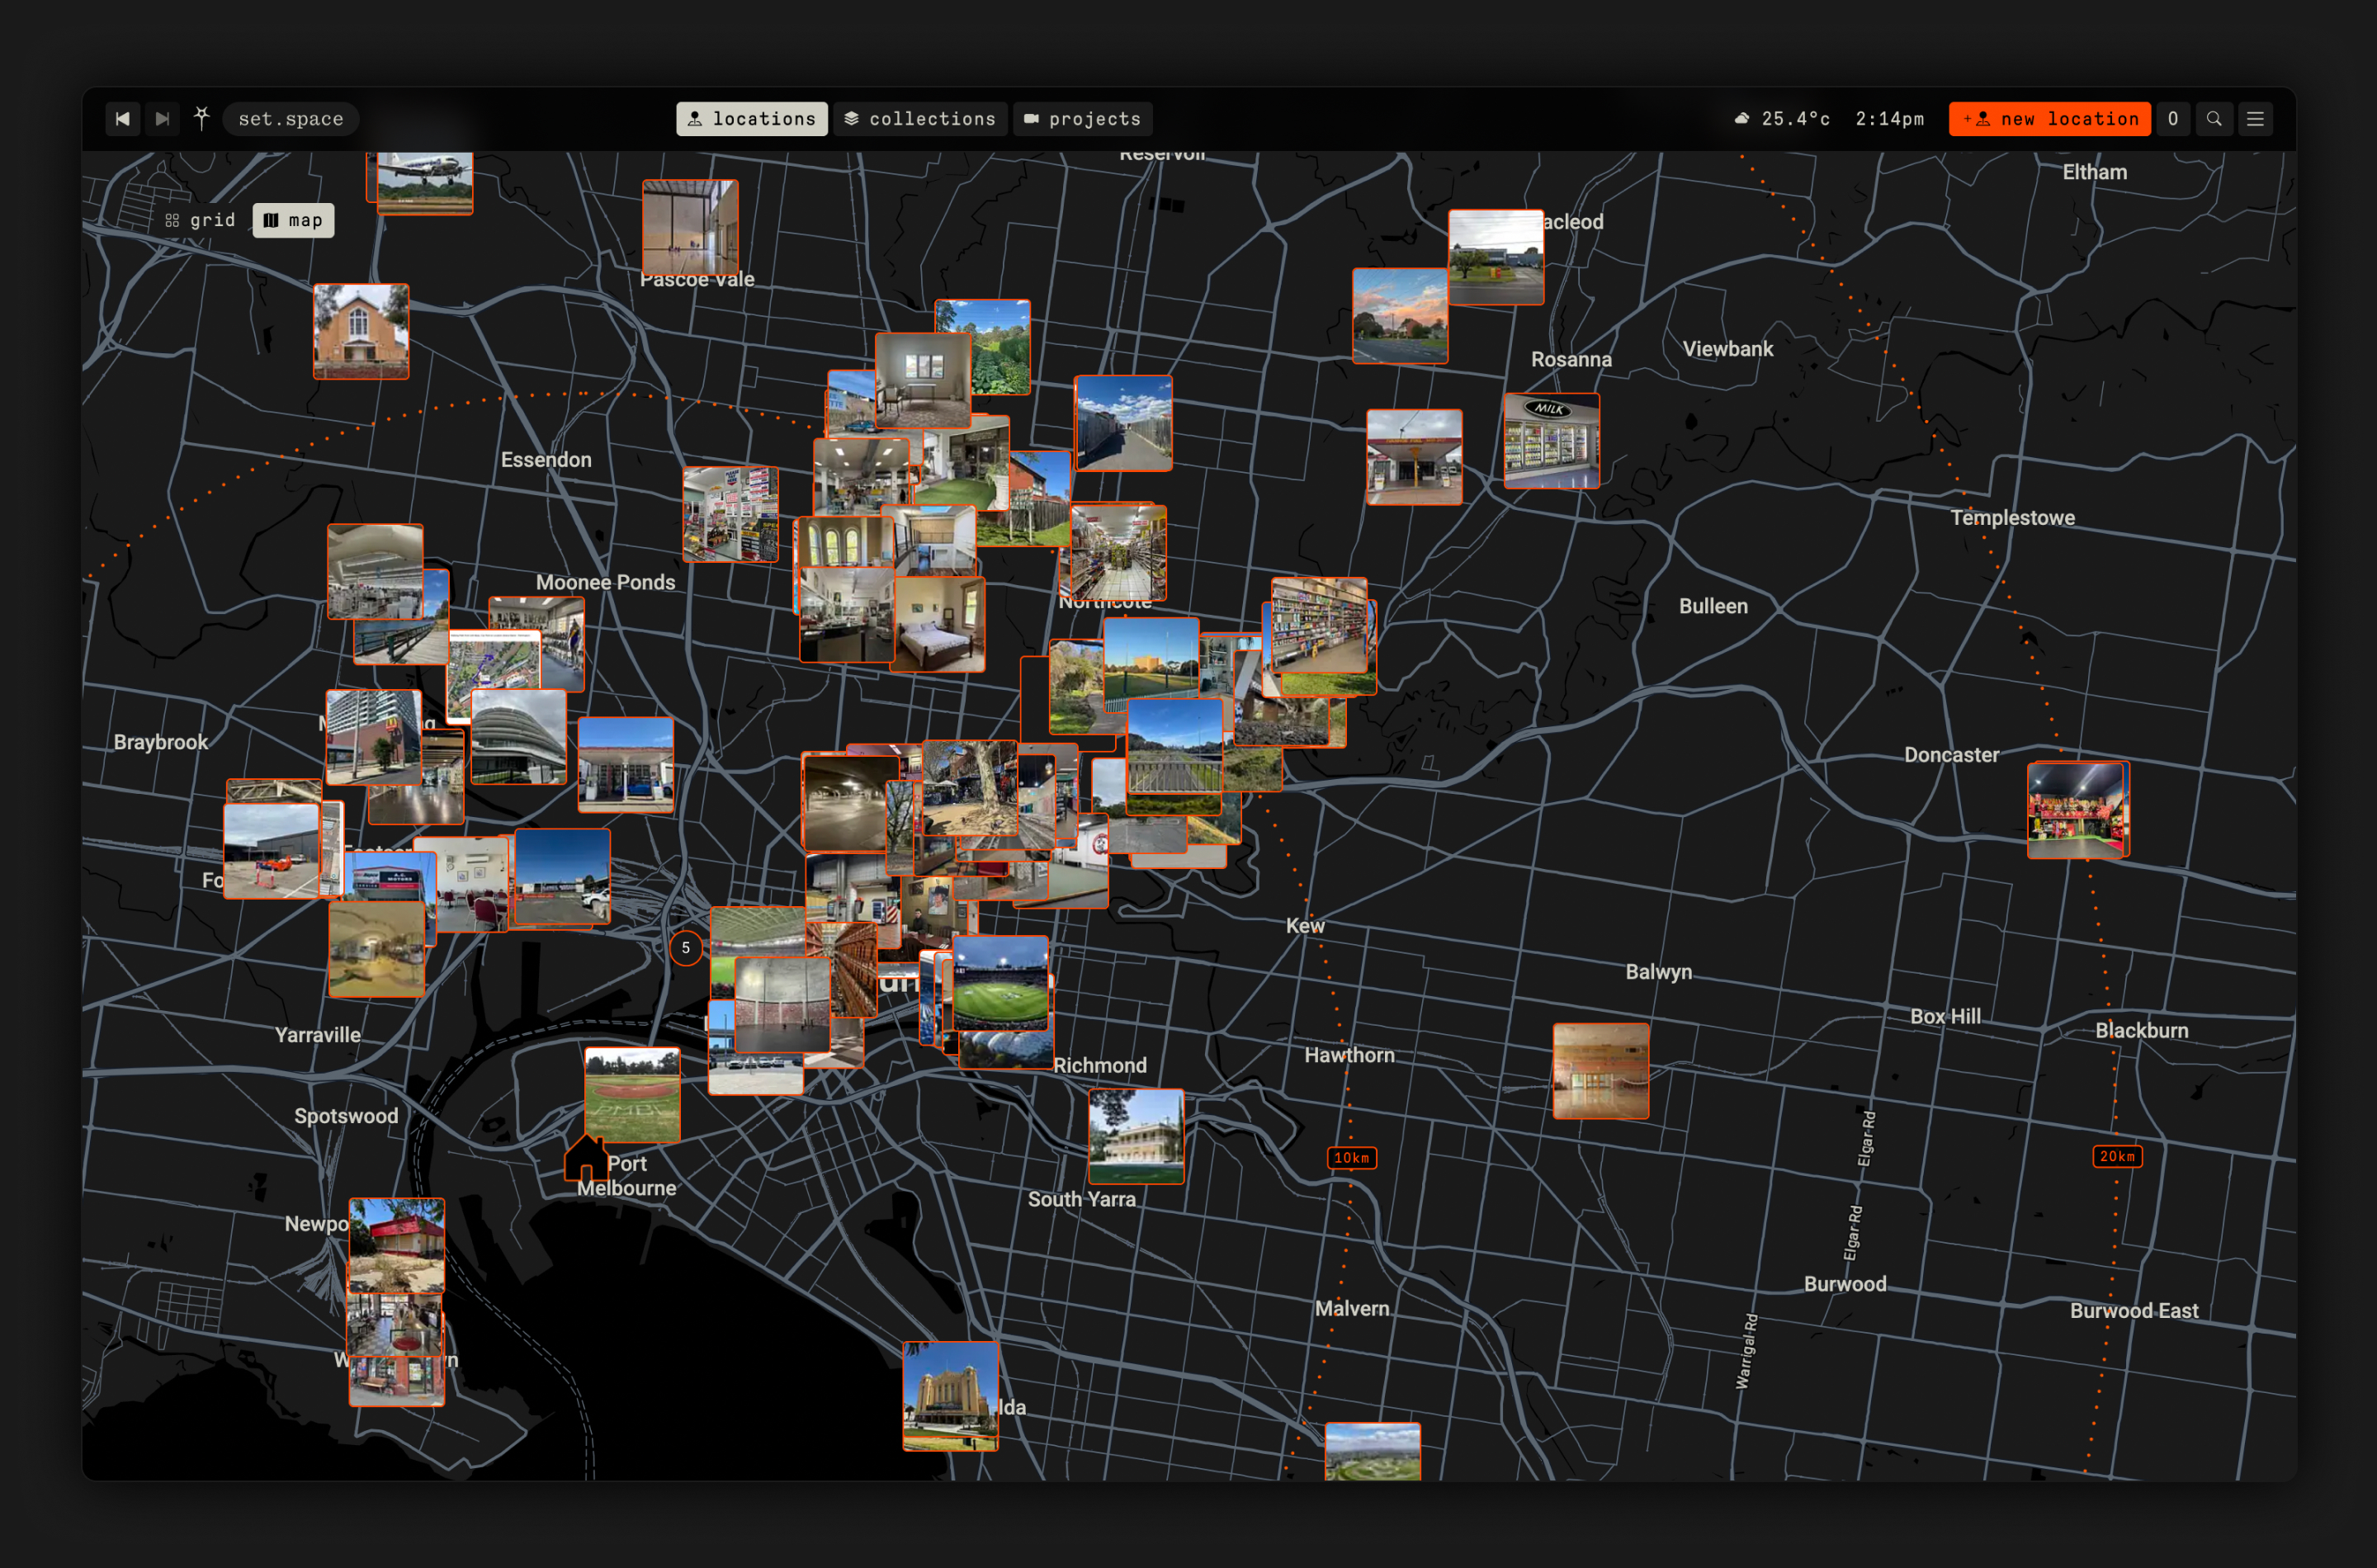Click the 2:14pm clock display
Image resolution: width=2377 pixels, height=1568 pixels.
(1890, 119)
